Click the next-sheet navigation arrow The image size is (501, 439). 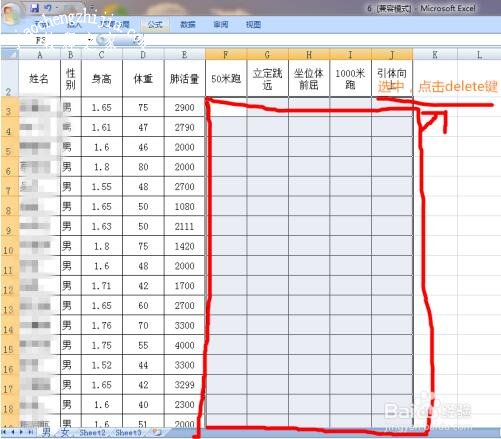(21, 432)
